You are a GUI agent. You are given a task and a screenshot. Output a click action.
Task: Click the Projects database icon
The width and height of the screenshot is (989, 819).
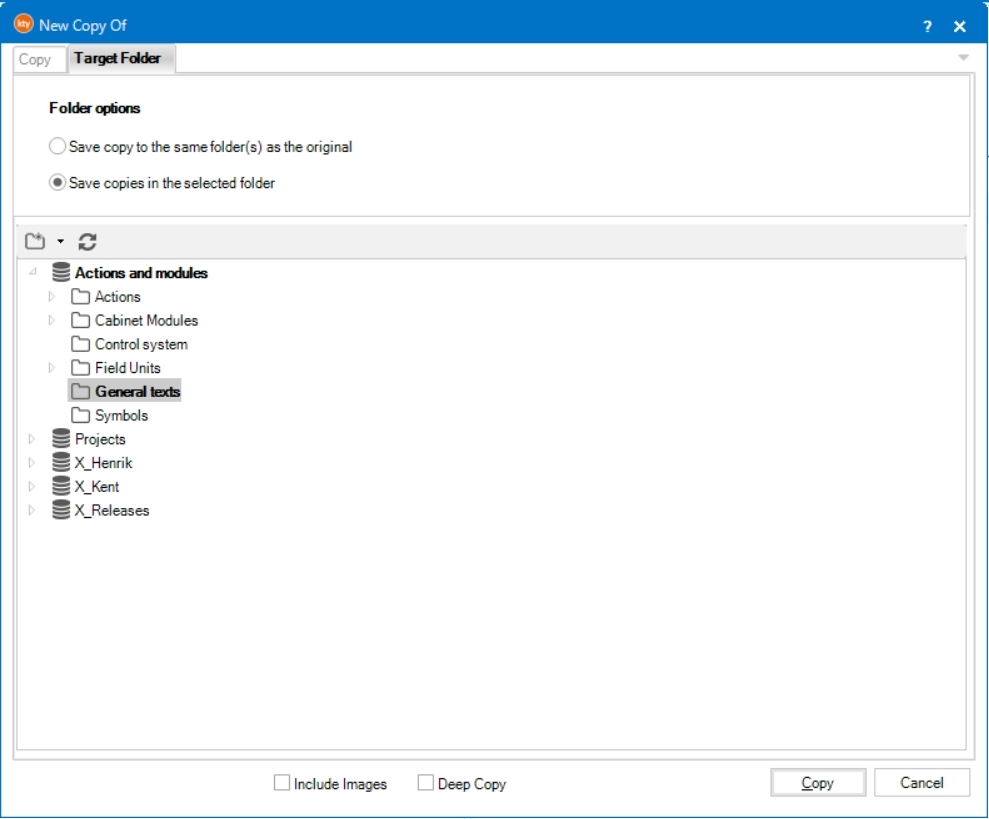point(61,439)
